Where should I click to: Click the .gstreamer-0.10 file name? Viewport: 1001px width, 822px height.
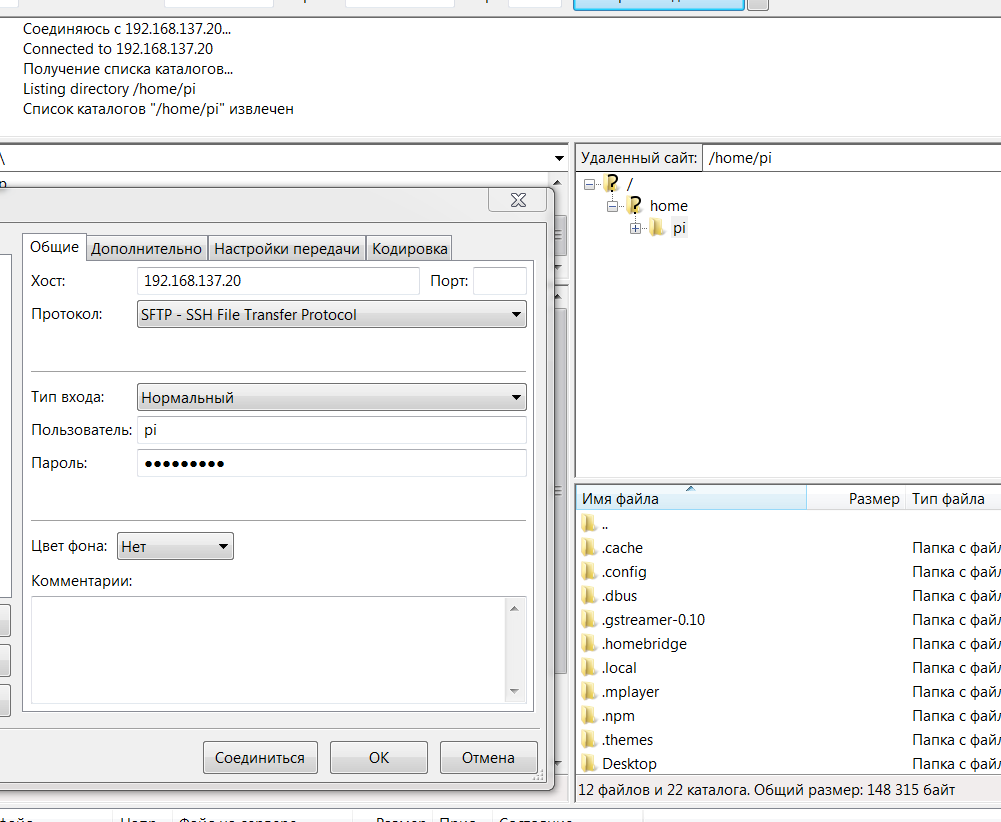coord(653,620)
